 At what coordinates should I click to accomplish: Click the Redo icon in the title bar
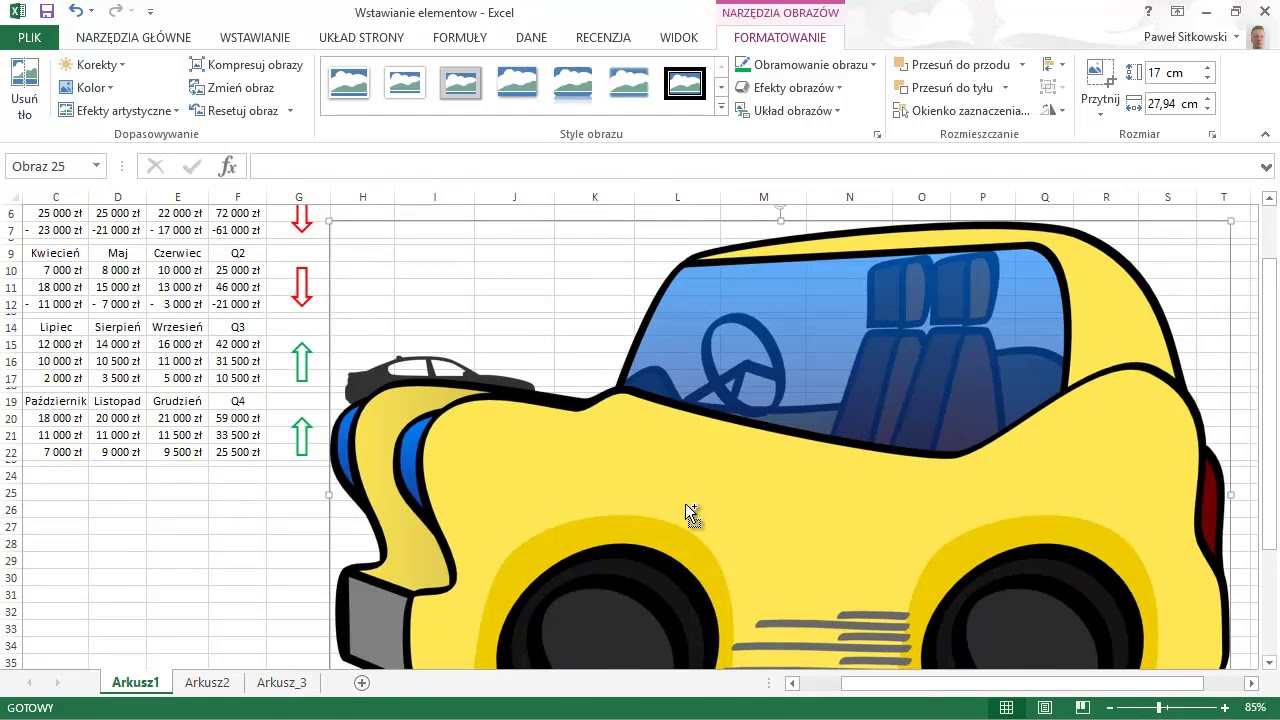[114, 11]
